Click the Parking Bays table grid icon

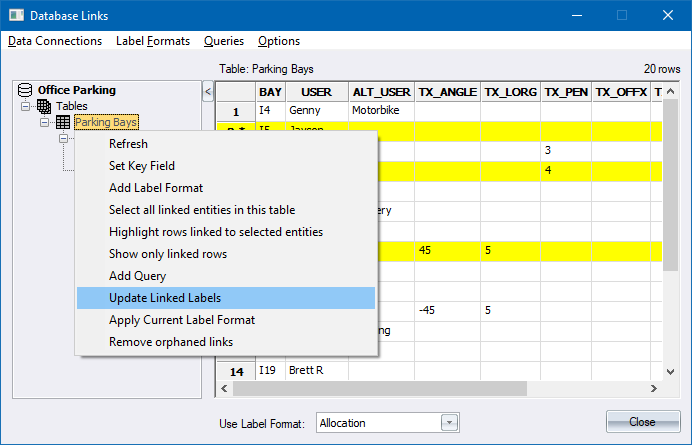pyautogui.click(x=62, y=122)
